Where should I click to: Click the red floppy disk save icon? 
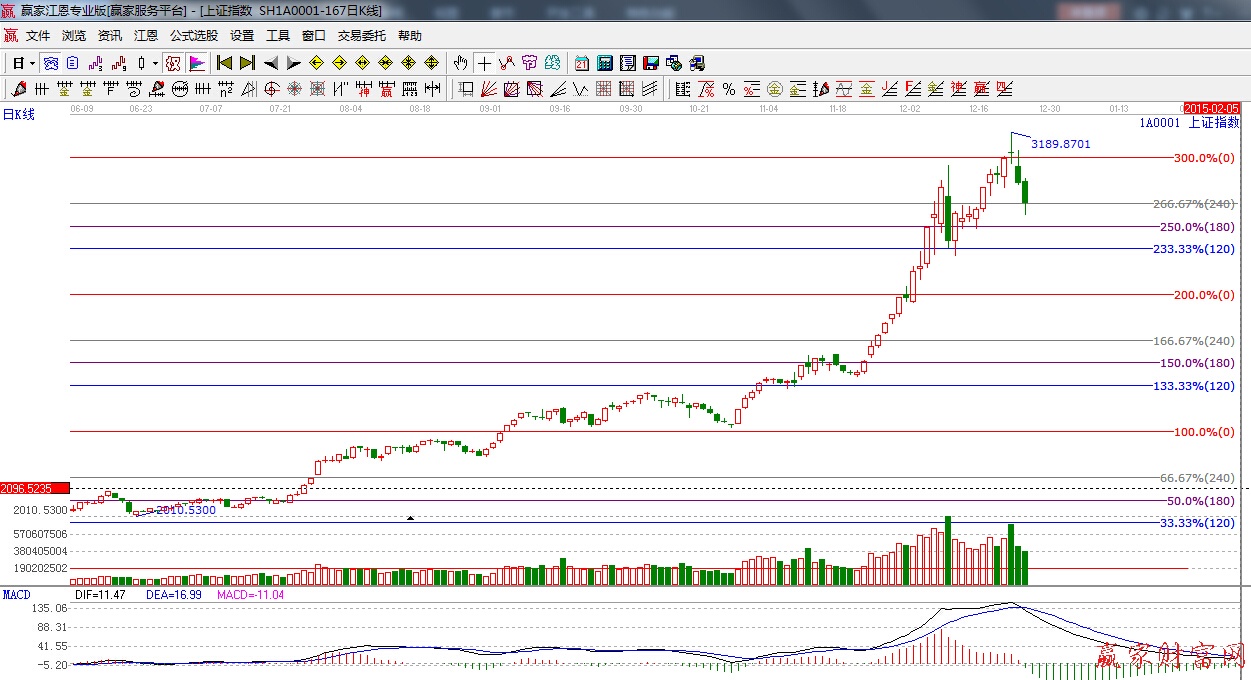651,63
